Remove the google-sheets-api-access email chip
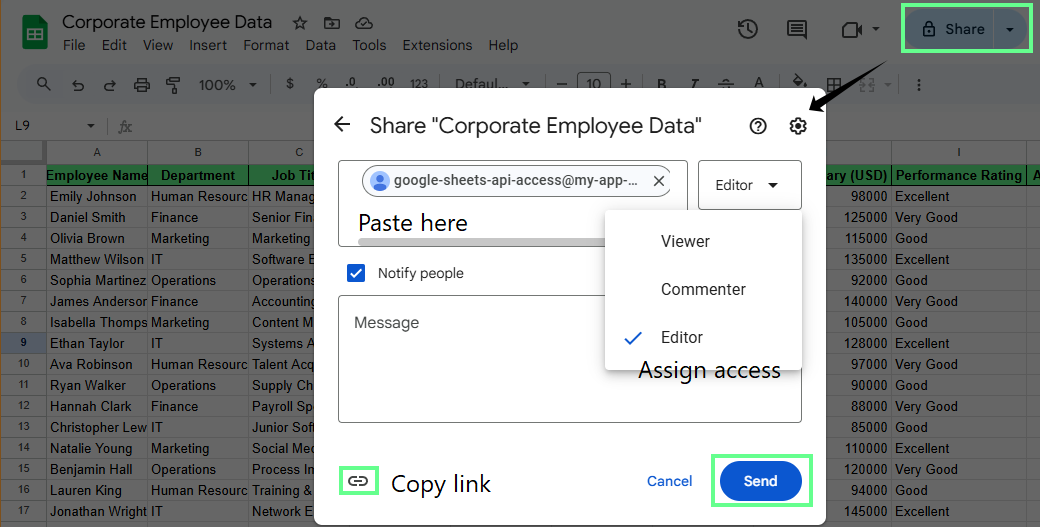This screenshot has height=527, width=1040. (659, 181)
